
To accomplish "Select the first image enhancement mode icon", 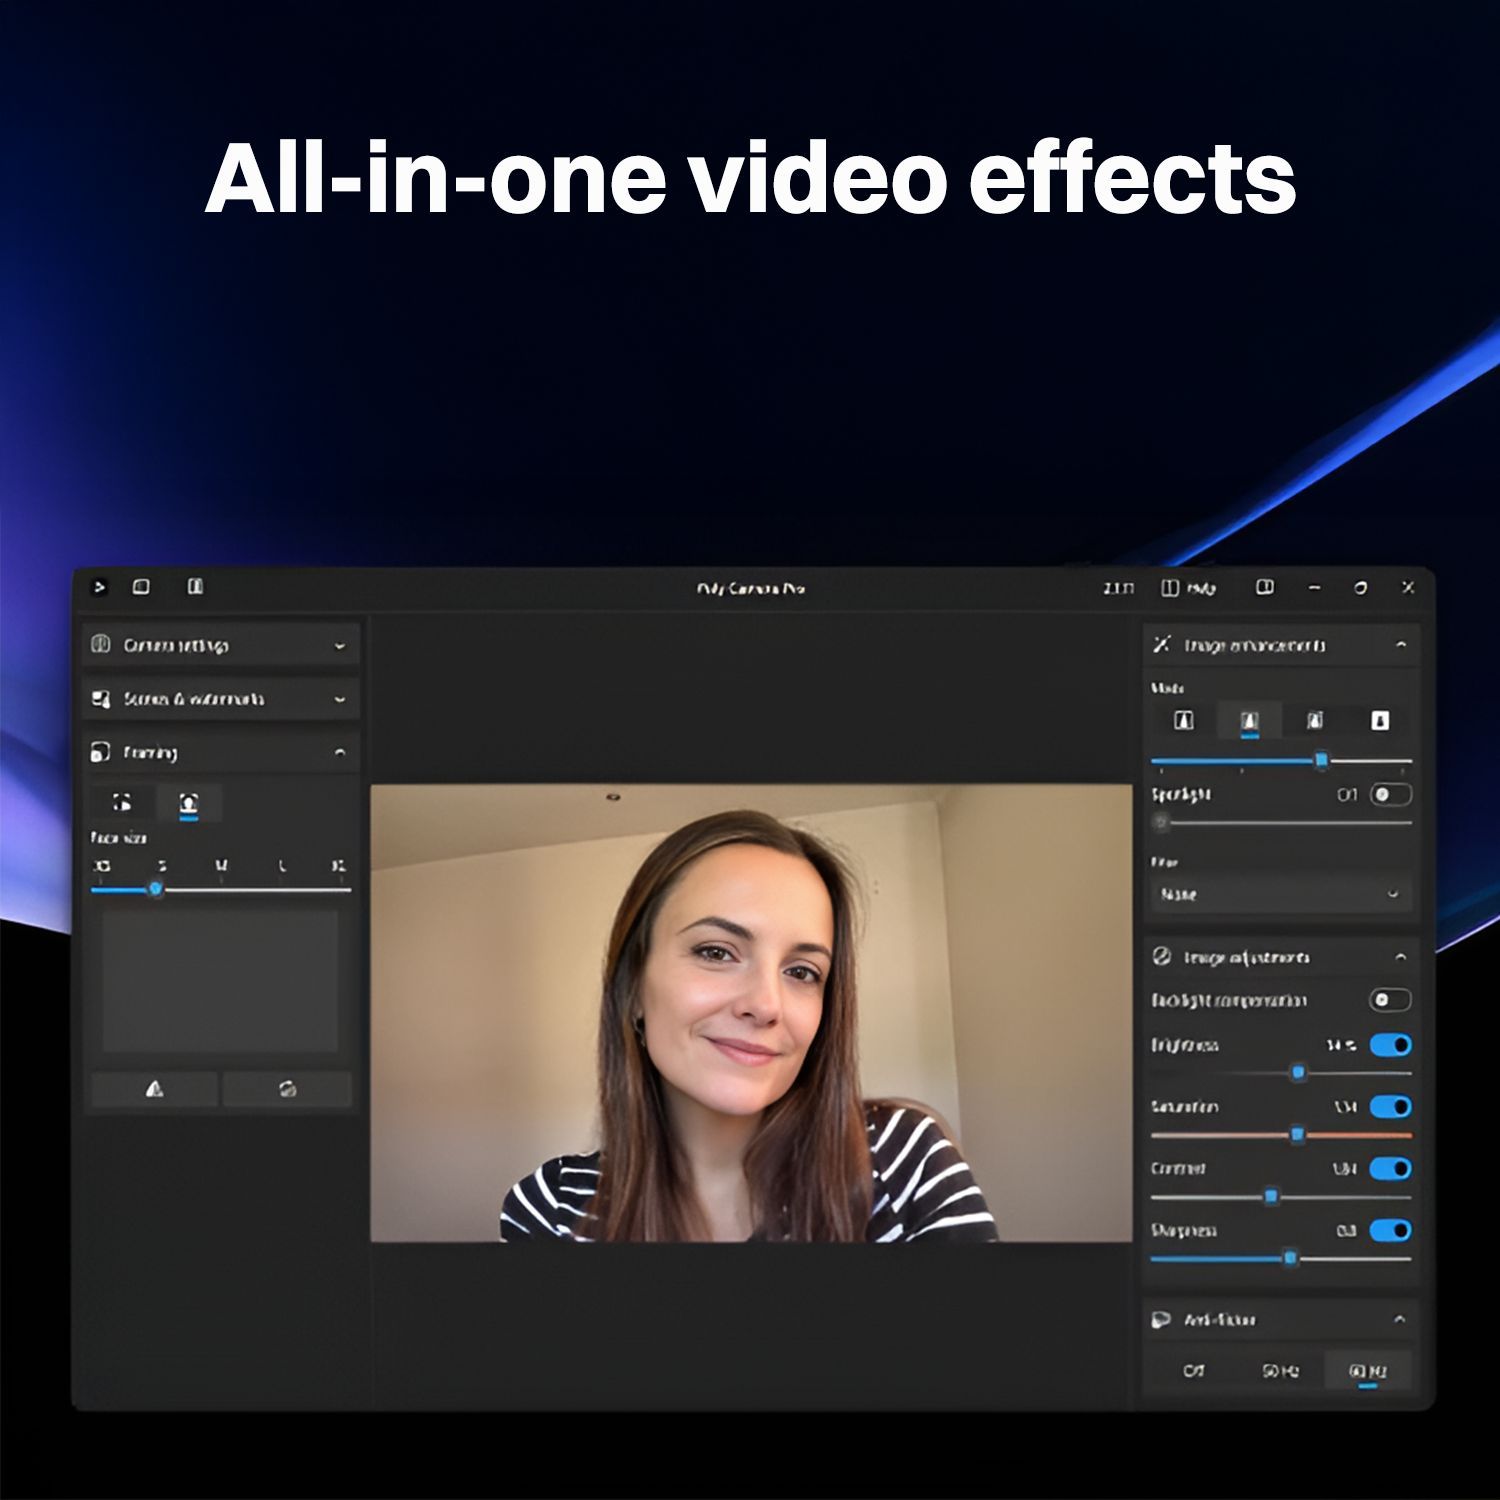I will click(x=1184, y=721).
